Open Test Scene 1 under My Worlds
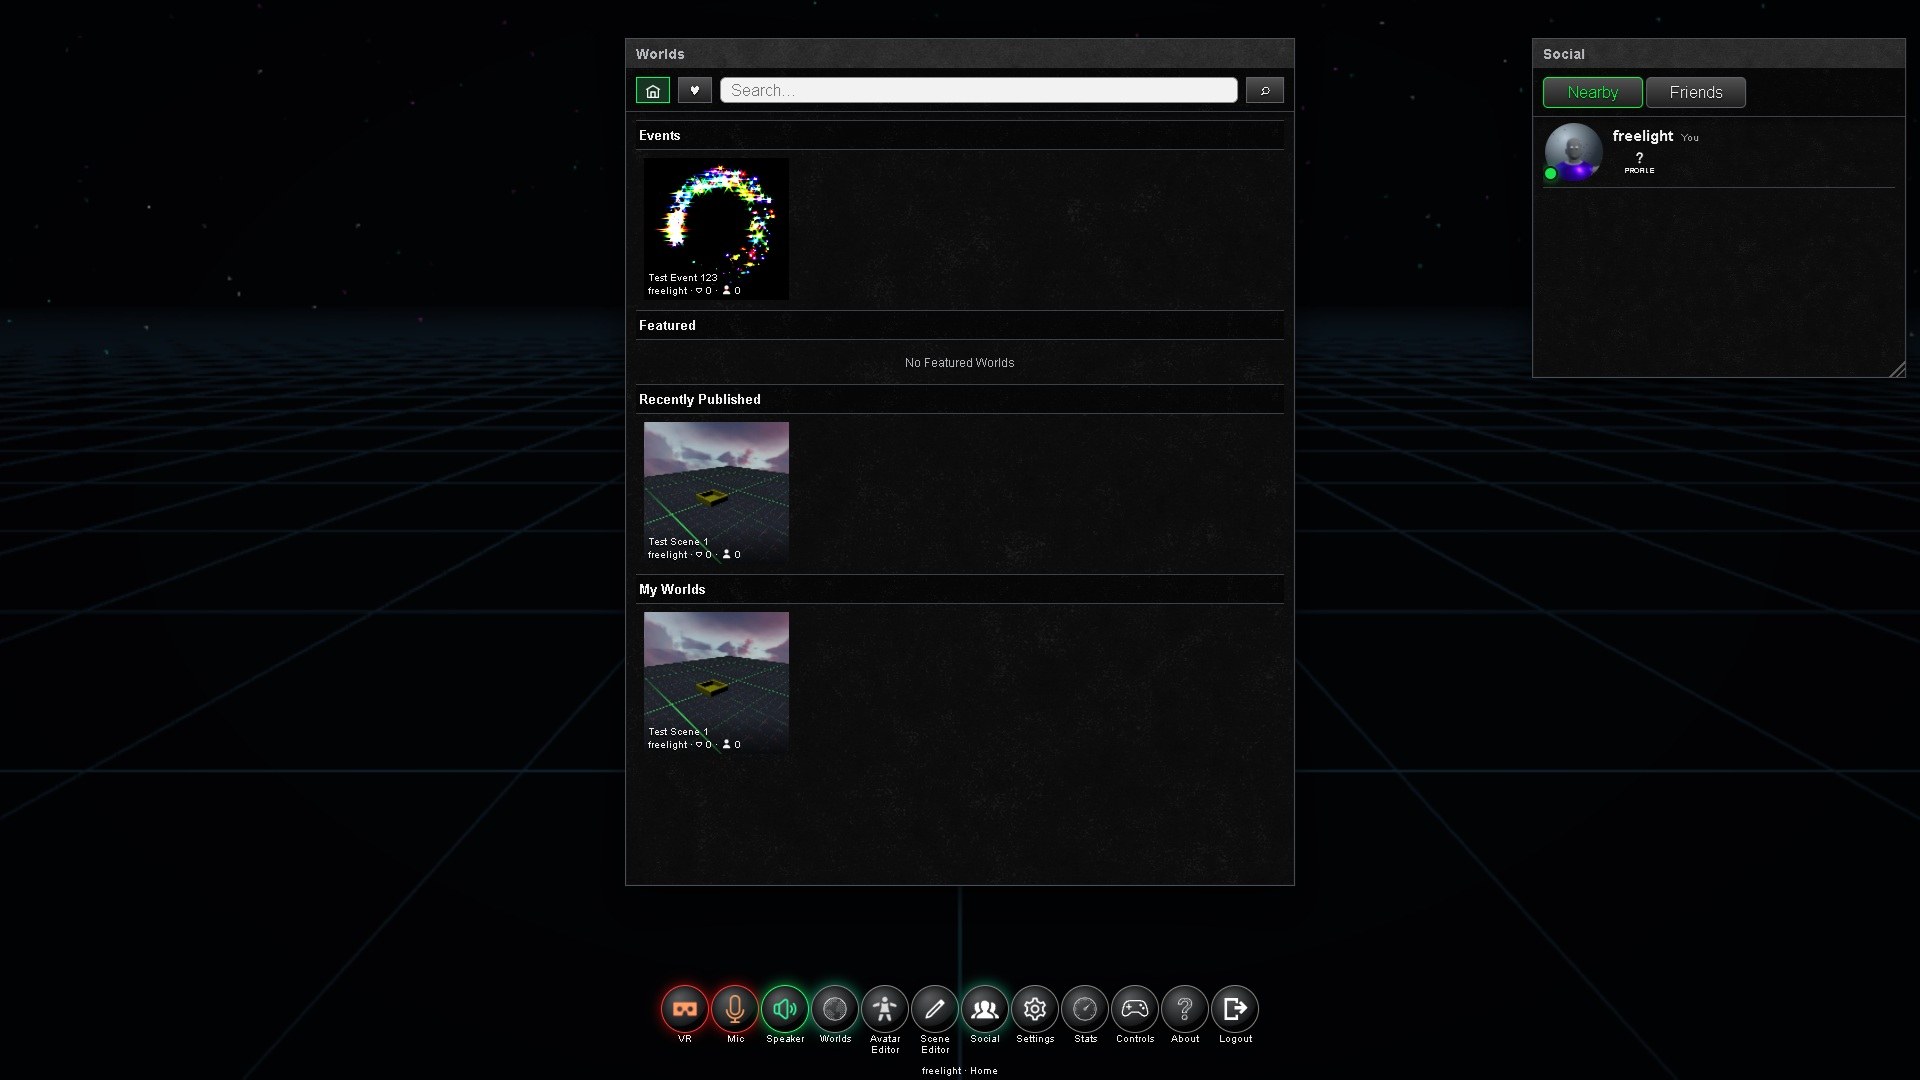The image size is (1920, 1080). pos(716,683)
